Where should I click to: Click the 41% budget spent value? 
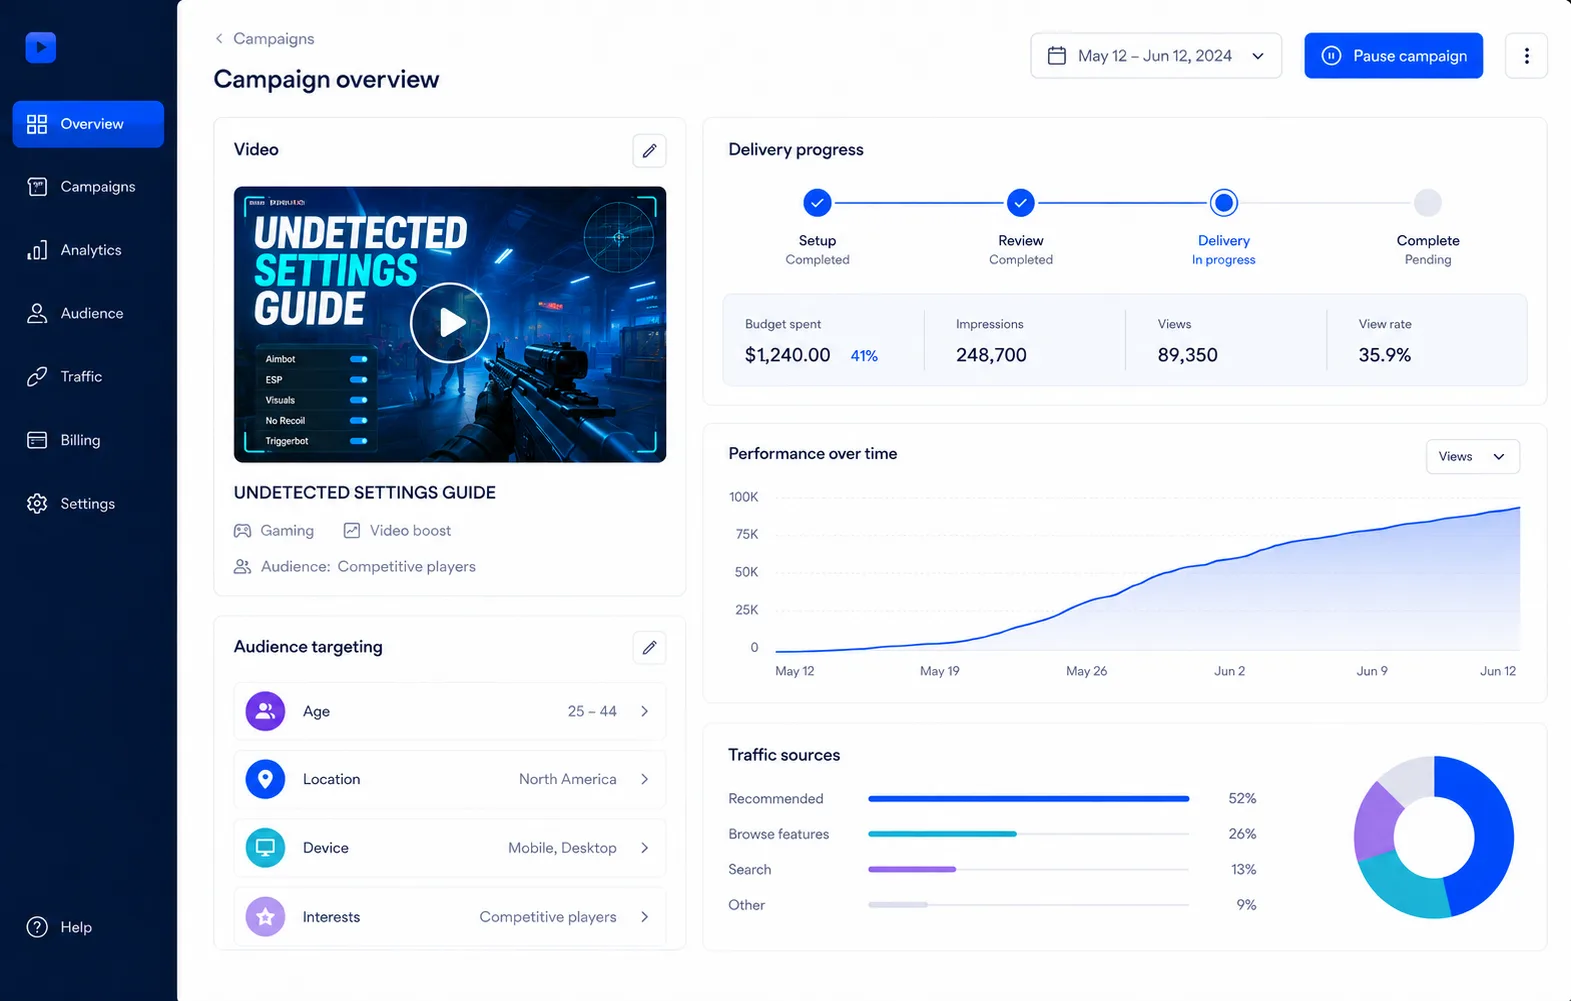[x=864, y=356]
